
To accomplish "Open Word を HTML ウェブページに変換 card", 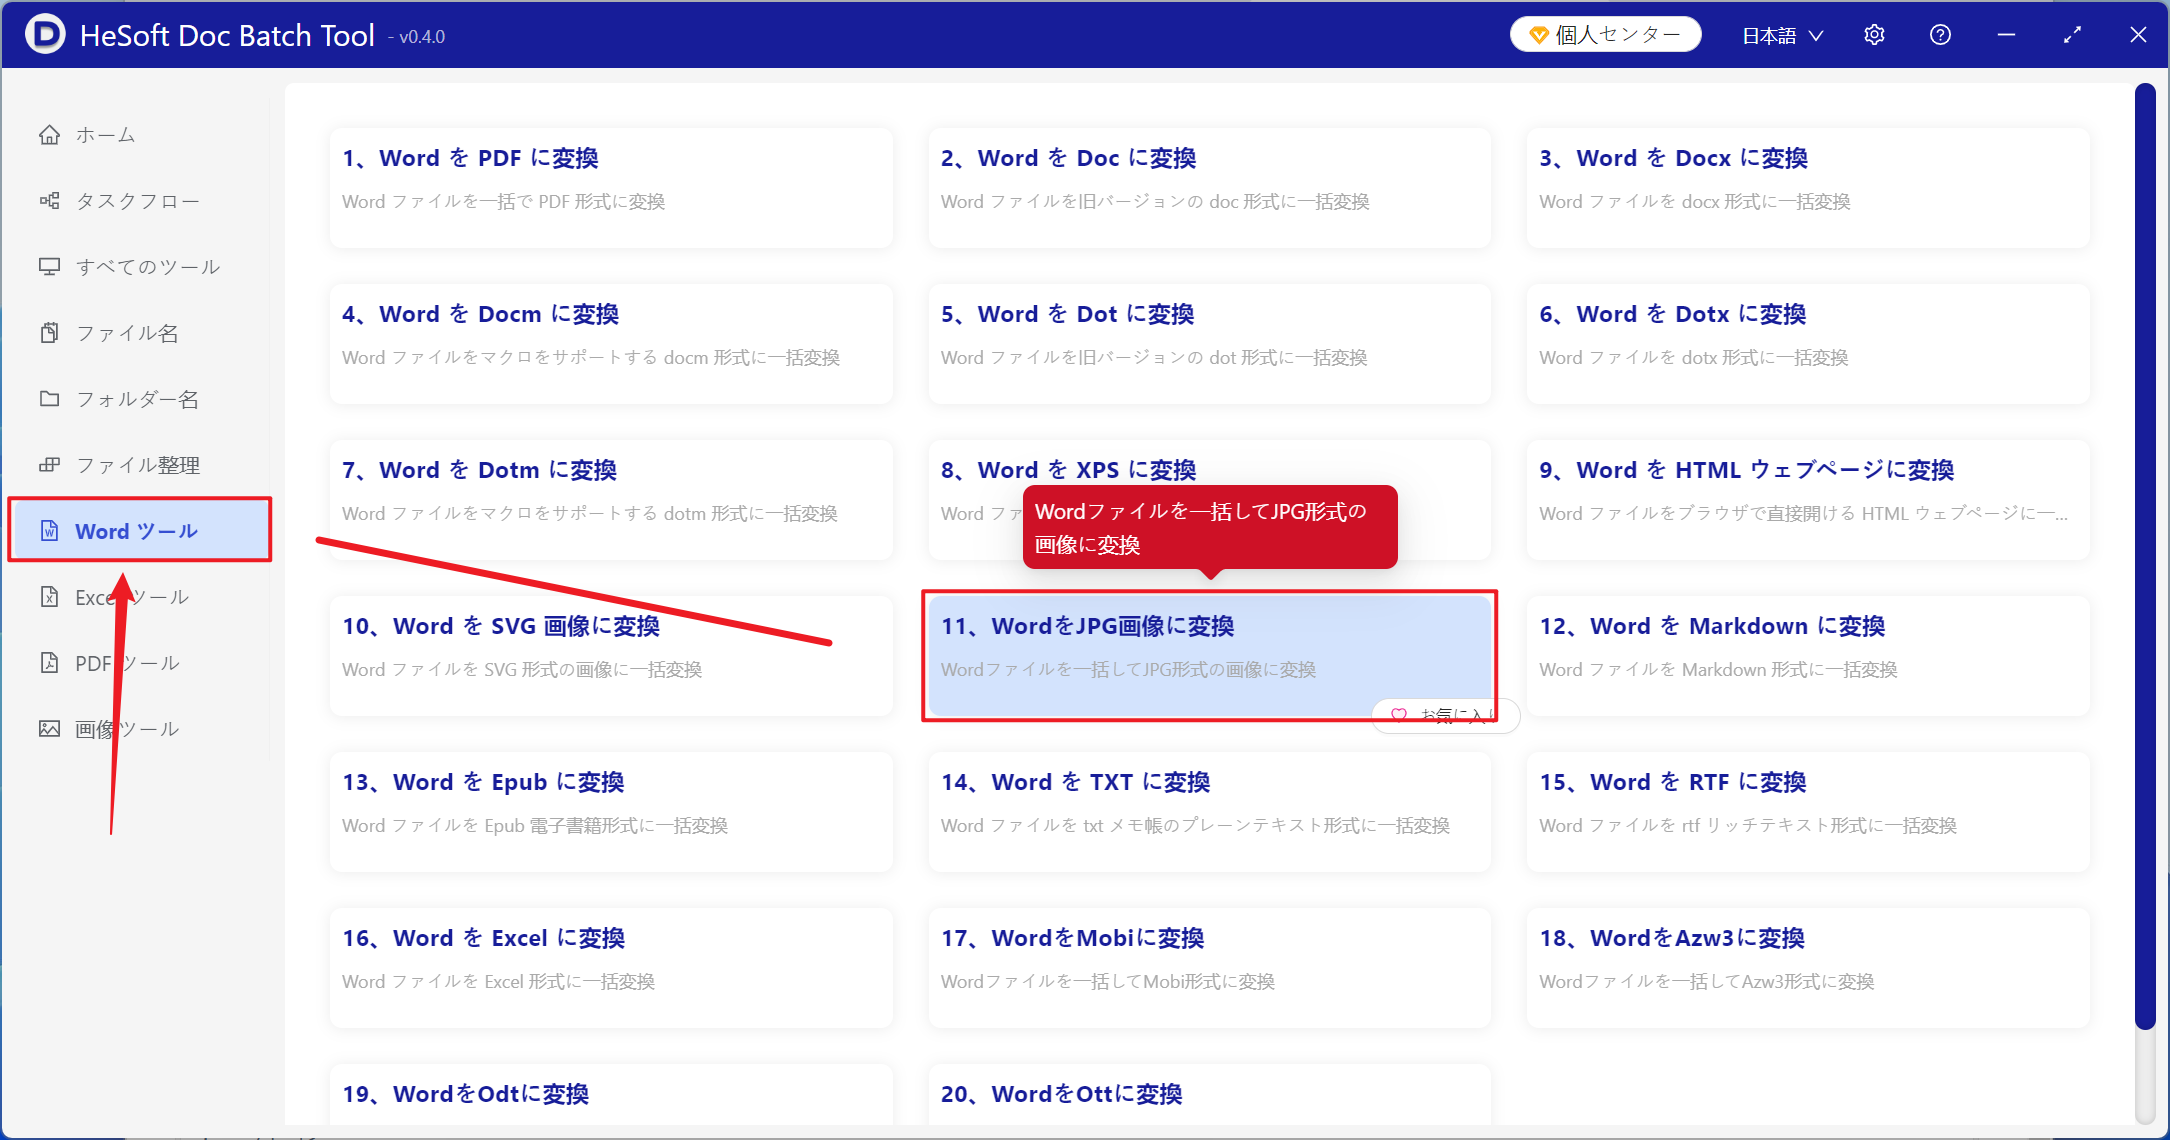I will tap(1808, 499).
